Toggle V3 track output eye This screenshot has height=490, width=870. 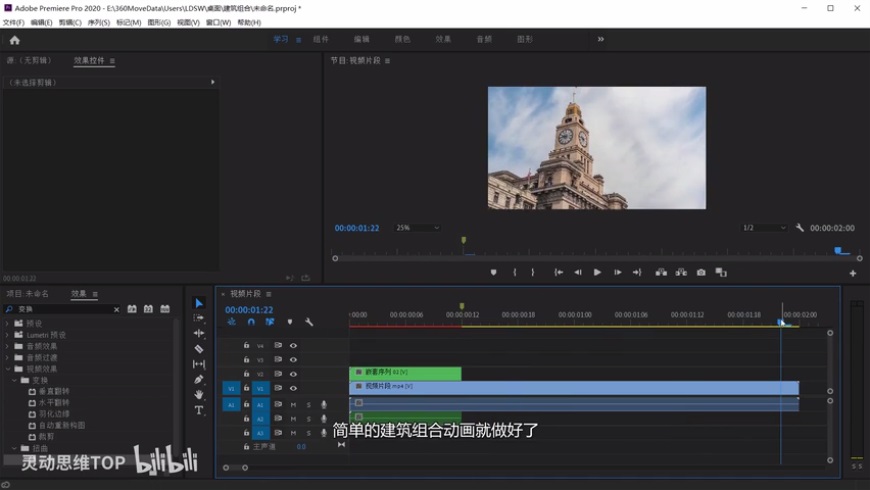coord(293,360)
